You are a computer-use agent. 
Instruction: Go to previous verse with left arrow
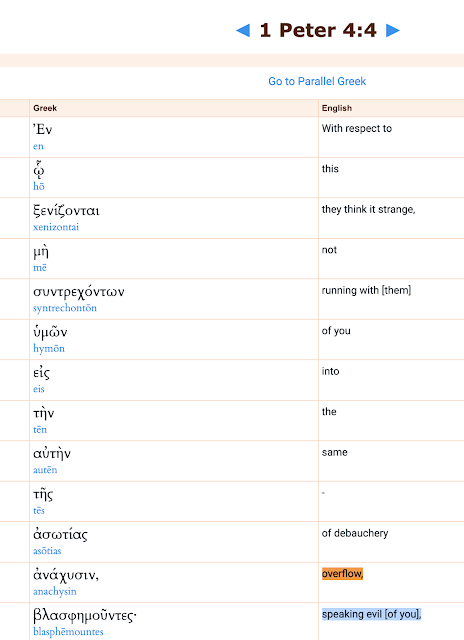(243, 30)
